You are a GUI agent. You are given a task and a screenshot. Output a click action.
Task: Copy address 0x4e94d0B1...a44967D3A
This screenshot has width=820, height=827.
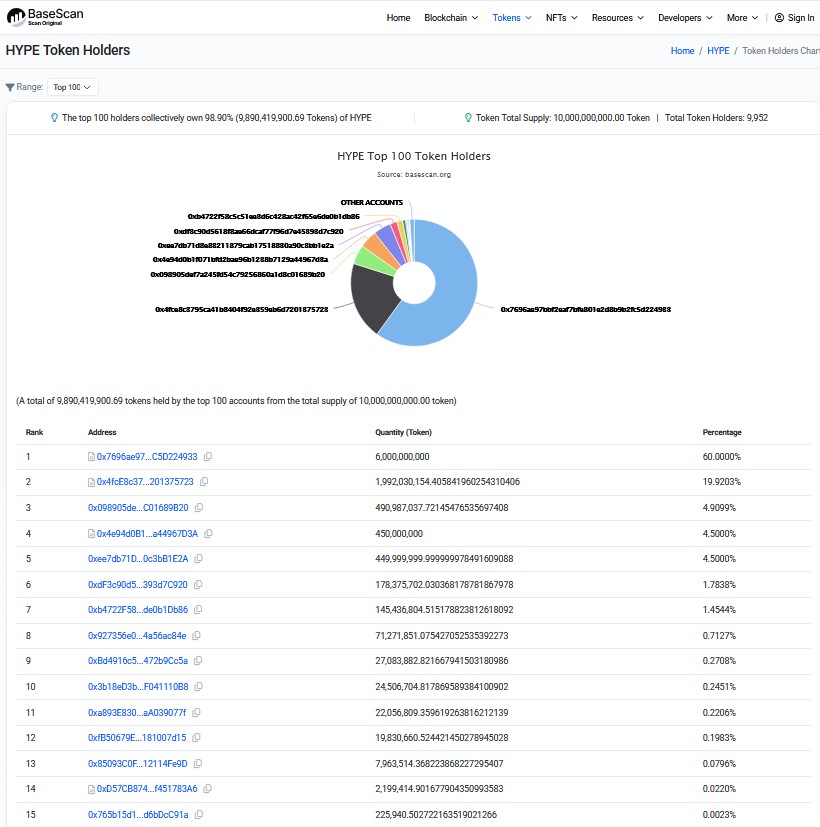pyautogui.click(x=208, y=534)
